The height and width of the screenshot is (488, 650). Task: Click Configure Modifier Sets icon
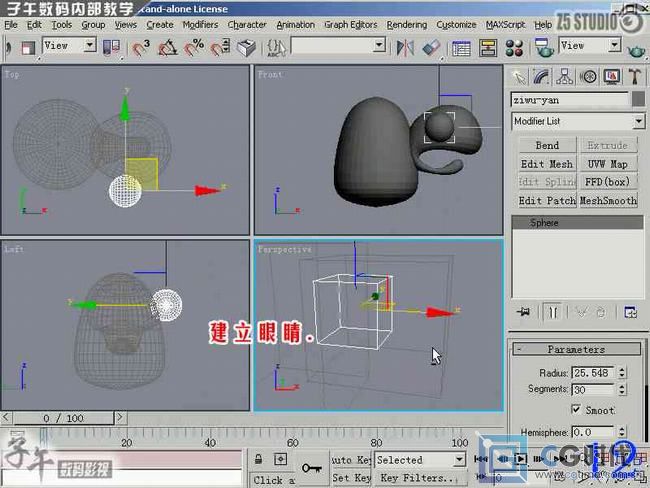631,312
